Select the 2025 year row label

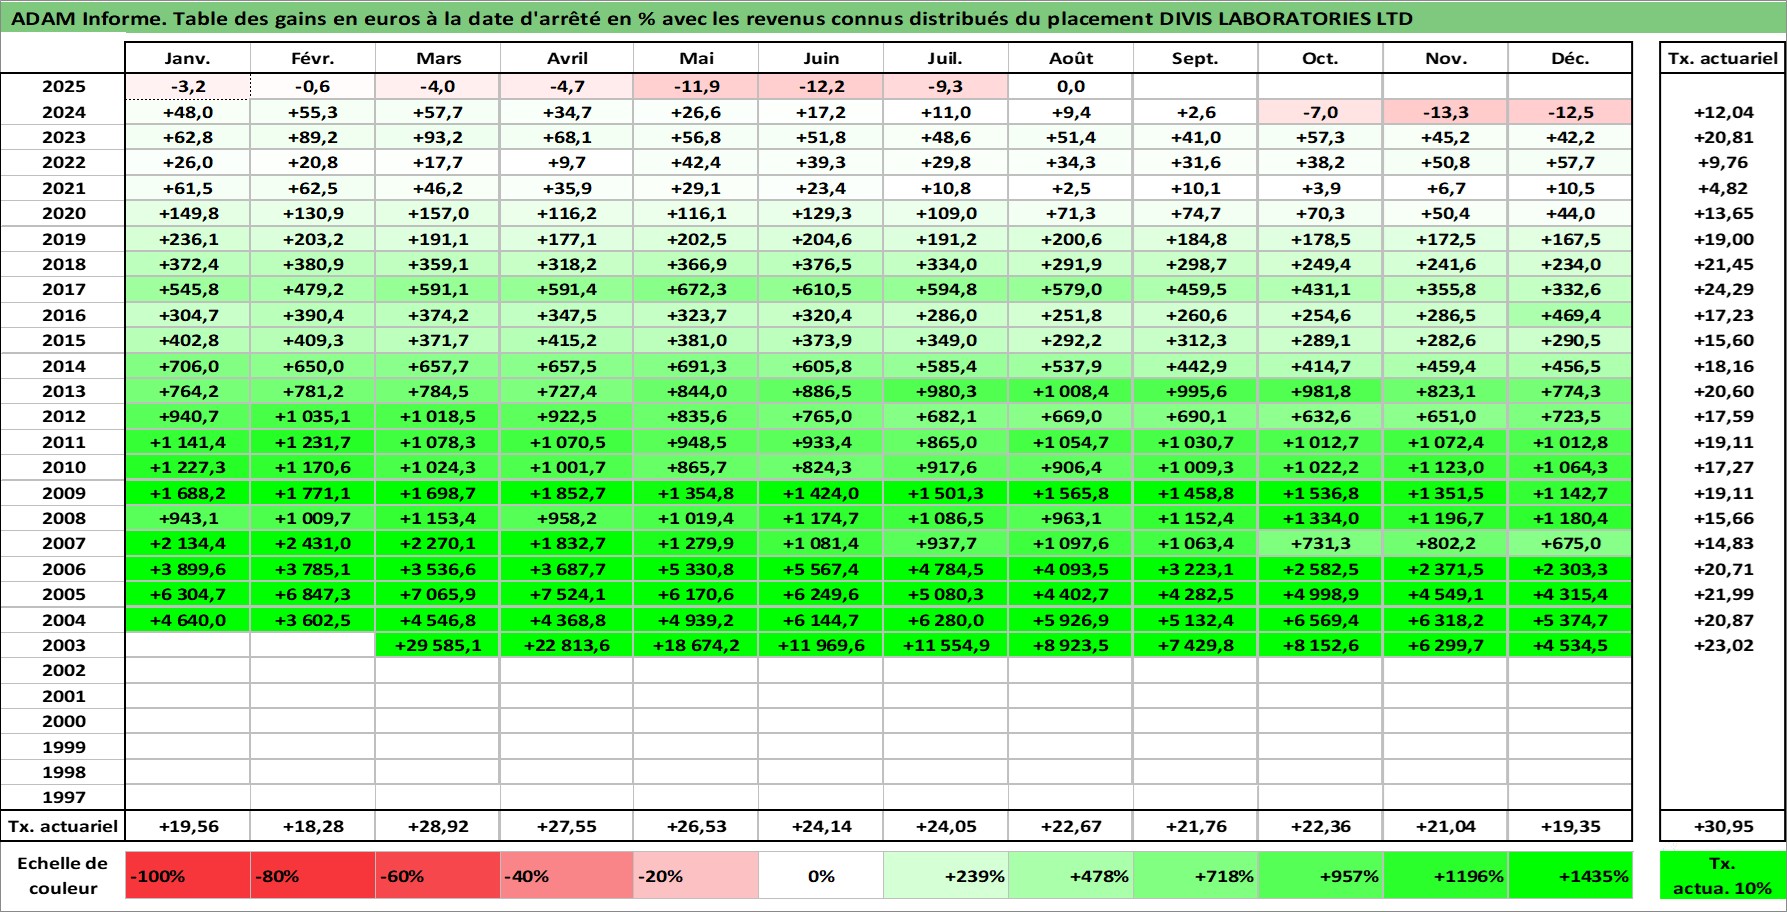pos(63,87)
